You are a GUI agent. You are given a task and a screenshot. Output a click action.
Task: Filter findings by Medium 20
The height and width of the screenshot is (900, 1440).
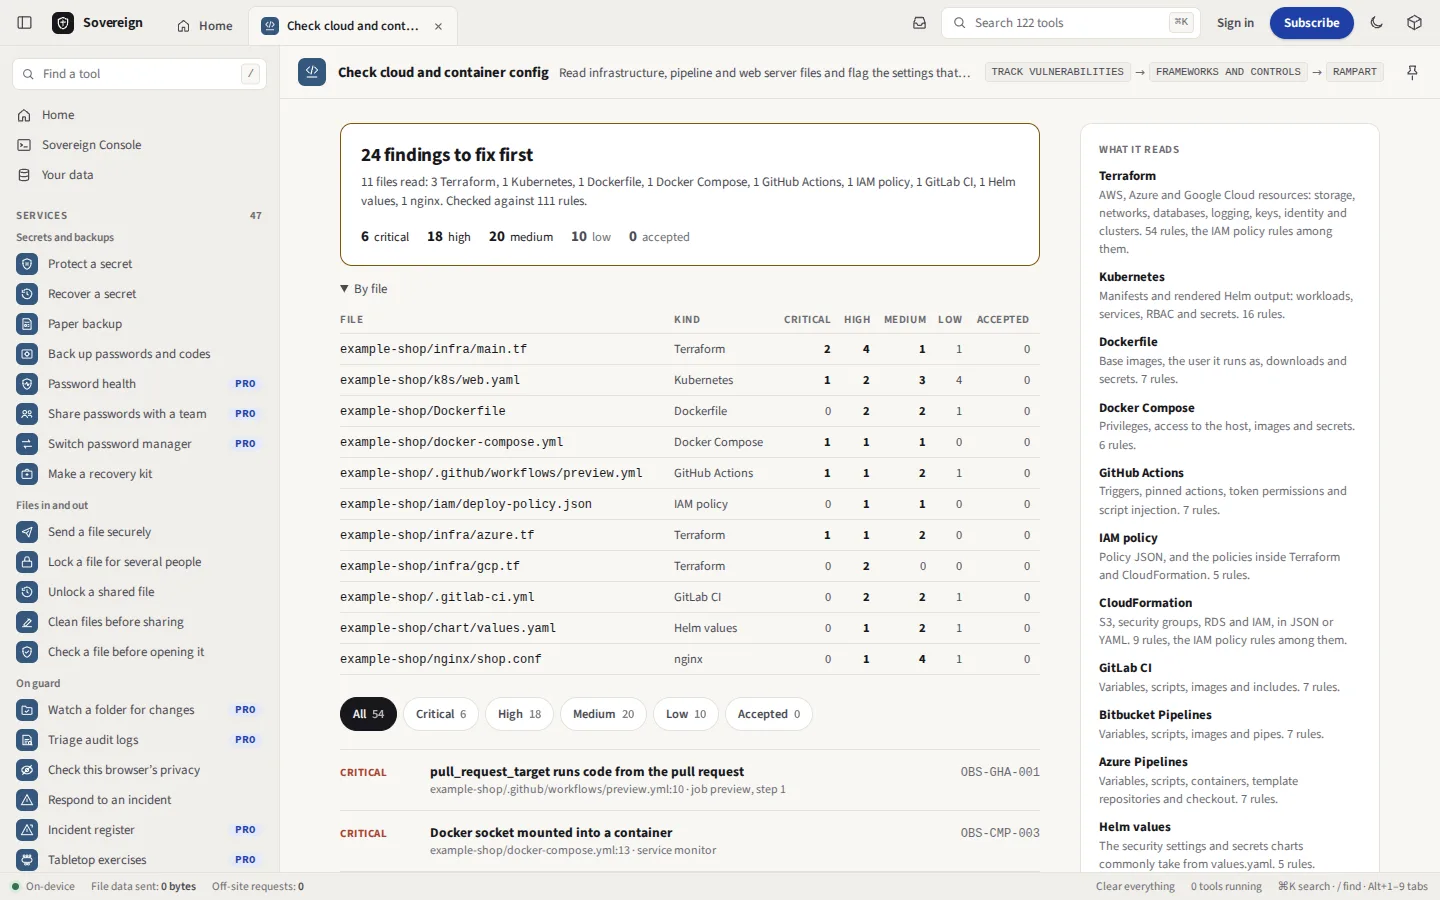click(604, 714)
